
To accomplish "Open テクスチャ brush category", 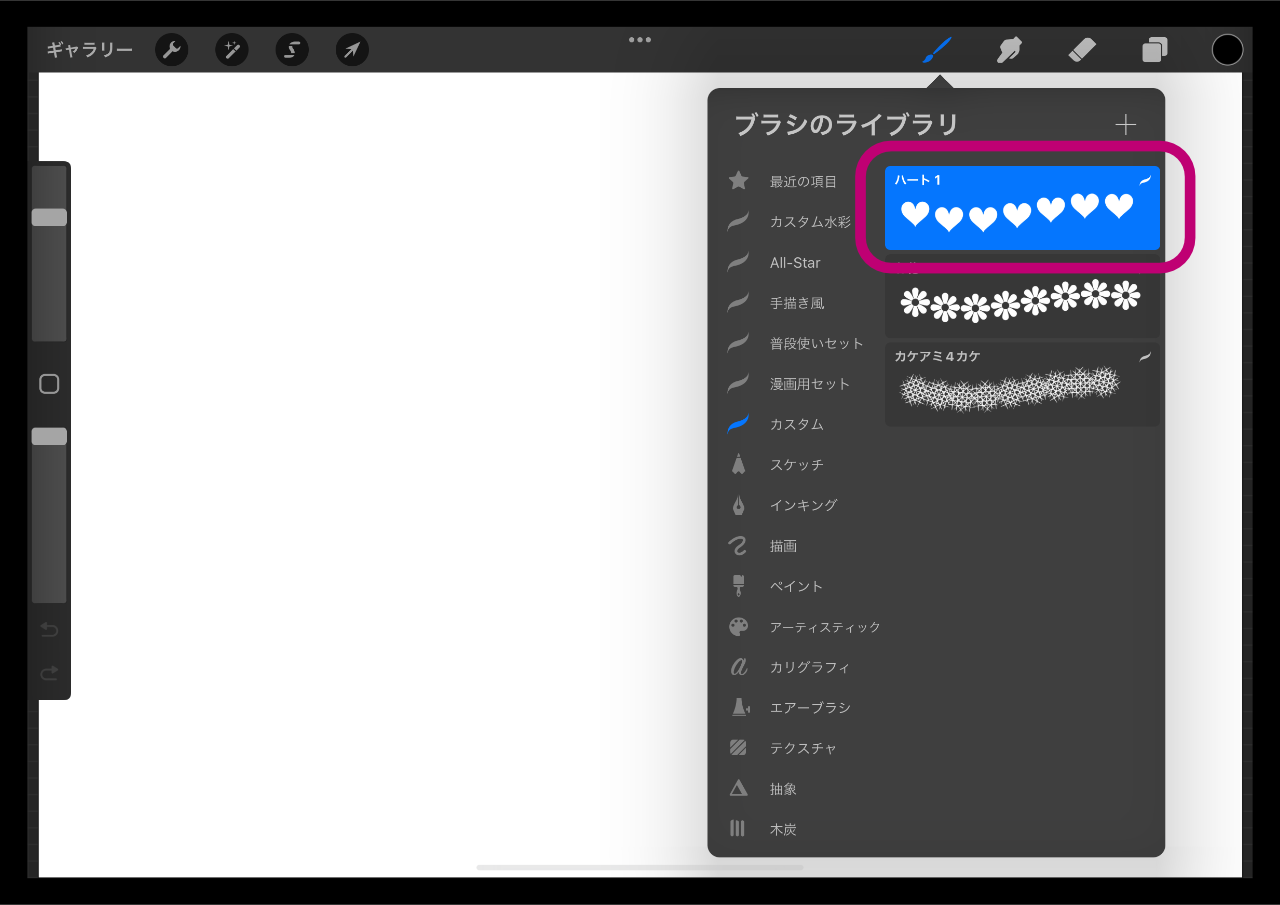I will 803,748.
